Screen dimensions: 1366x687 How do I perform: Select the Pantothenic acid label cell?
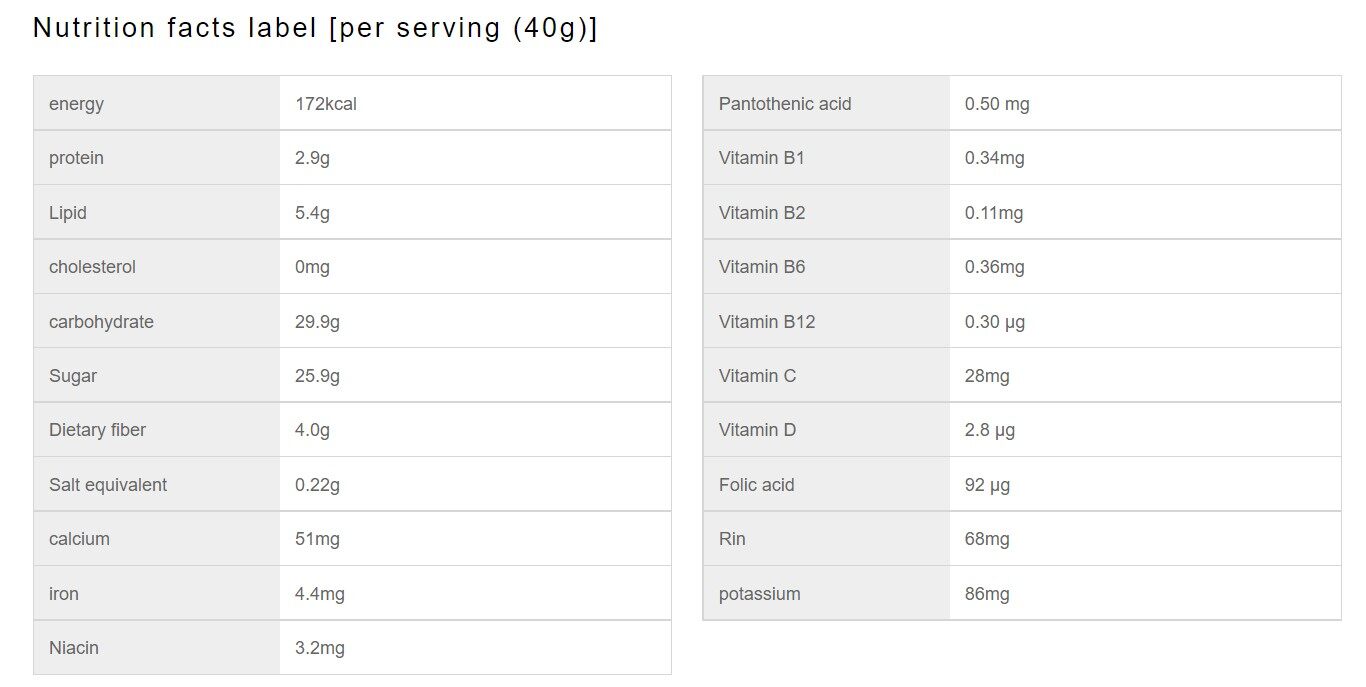[x=785, y=104]
